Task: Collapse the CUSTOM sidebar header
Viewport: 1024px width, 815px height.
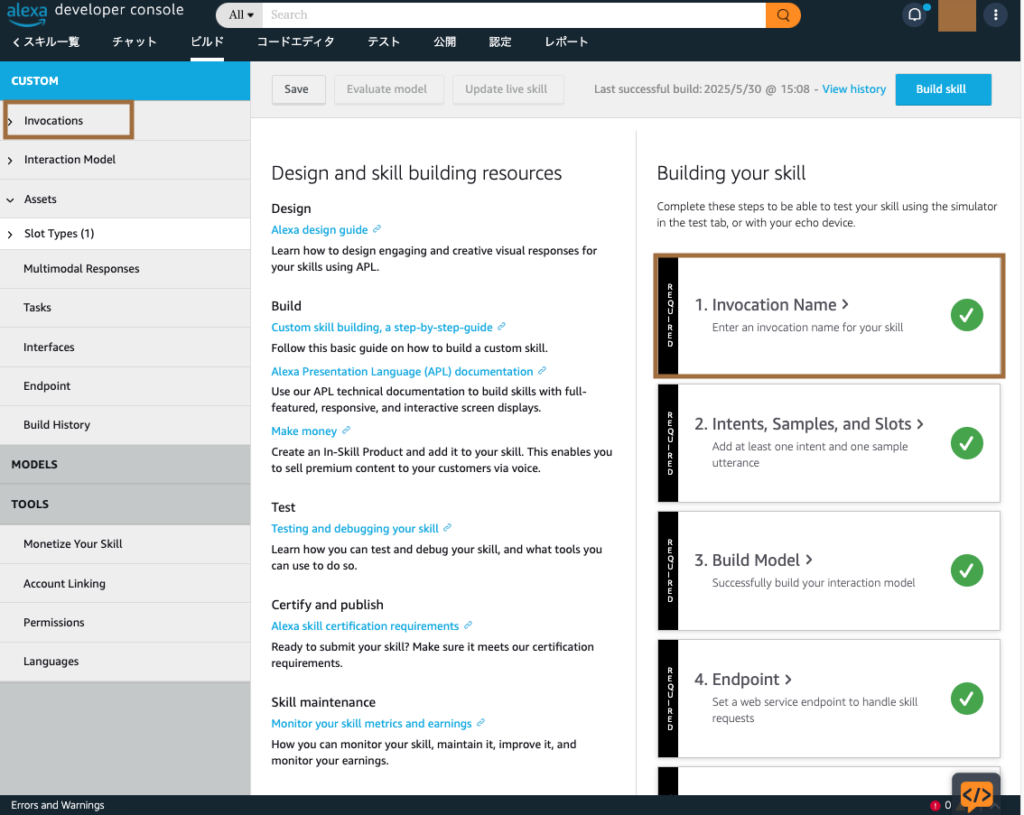Action: click(x=125, y=81)
